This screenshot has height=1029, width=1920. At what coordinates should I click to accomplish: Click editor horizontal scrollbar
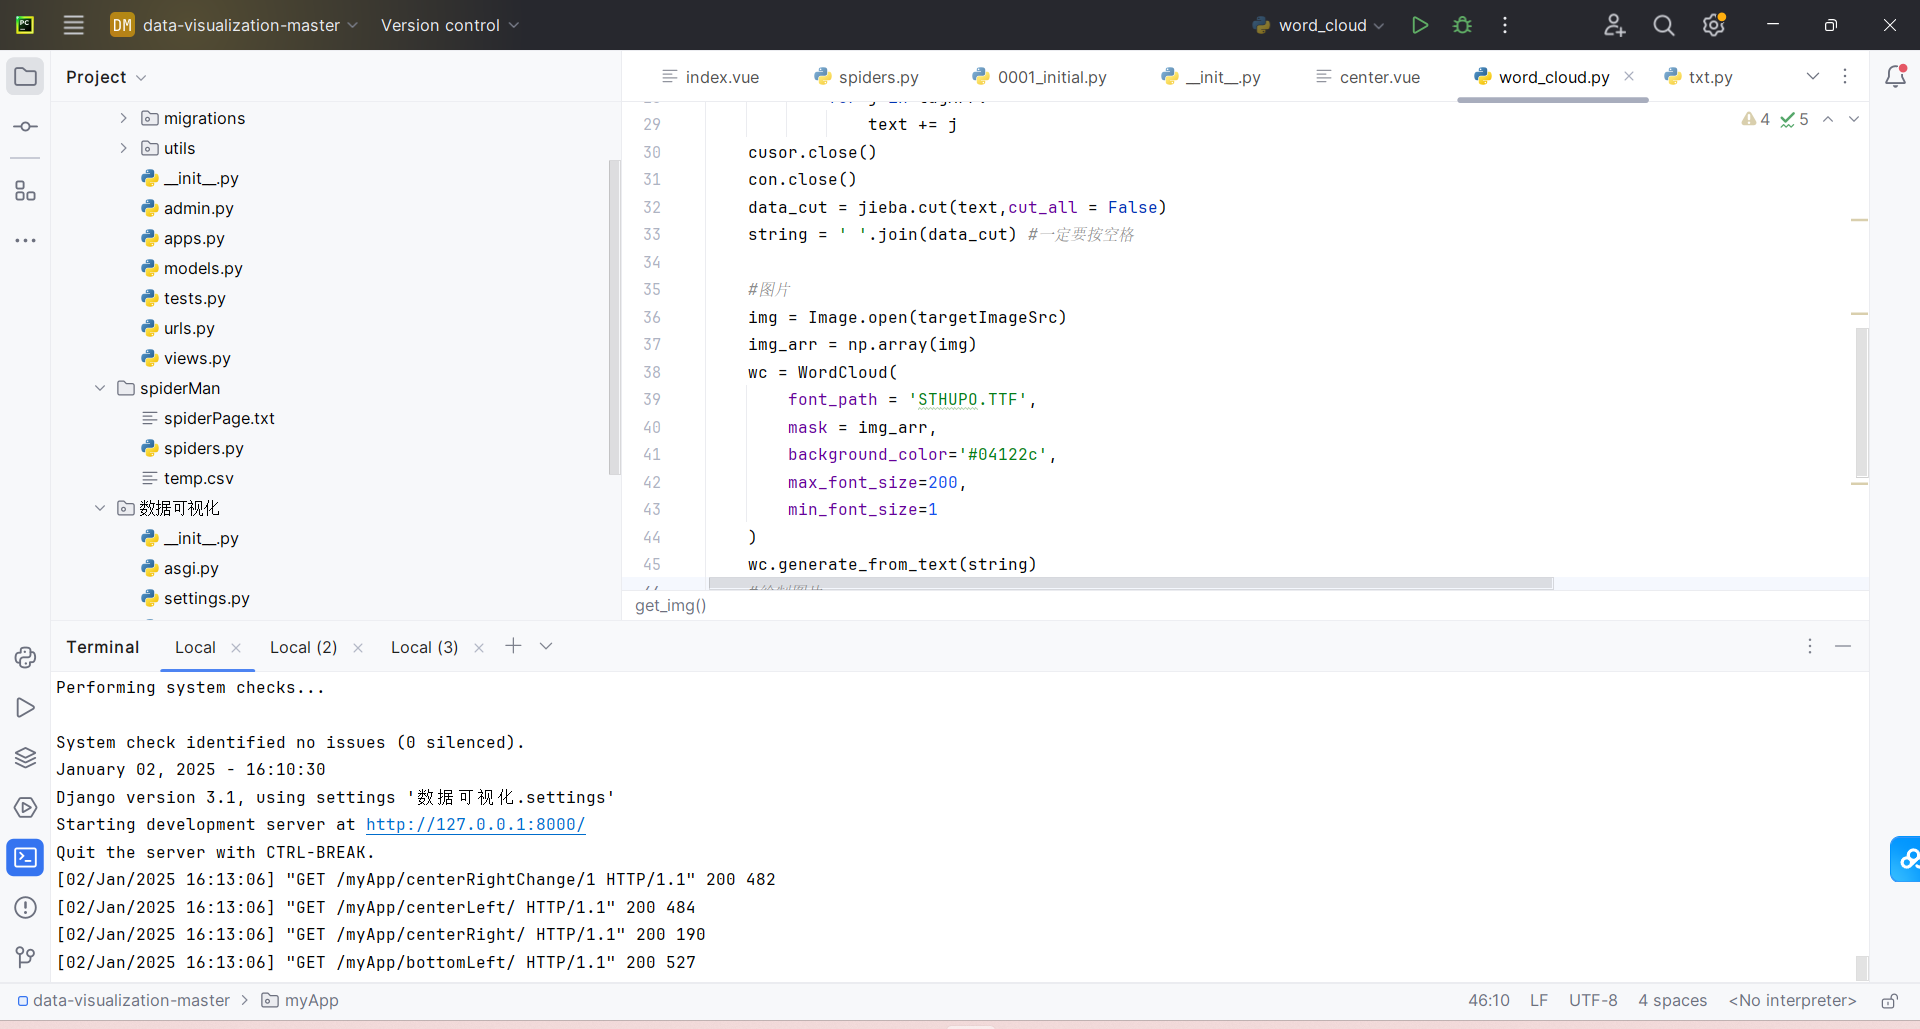click(1131, 583)
